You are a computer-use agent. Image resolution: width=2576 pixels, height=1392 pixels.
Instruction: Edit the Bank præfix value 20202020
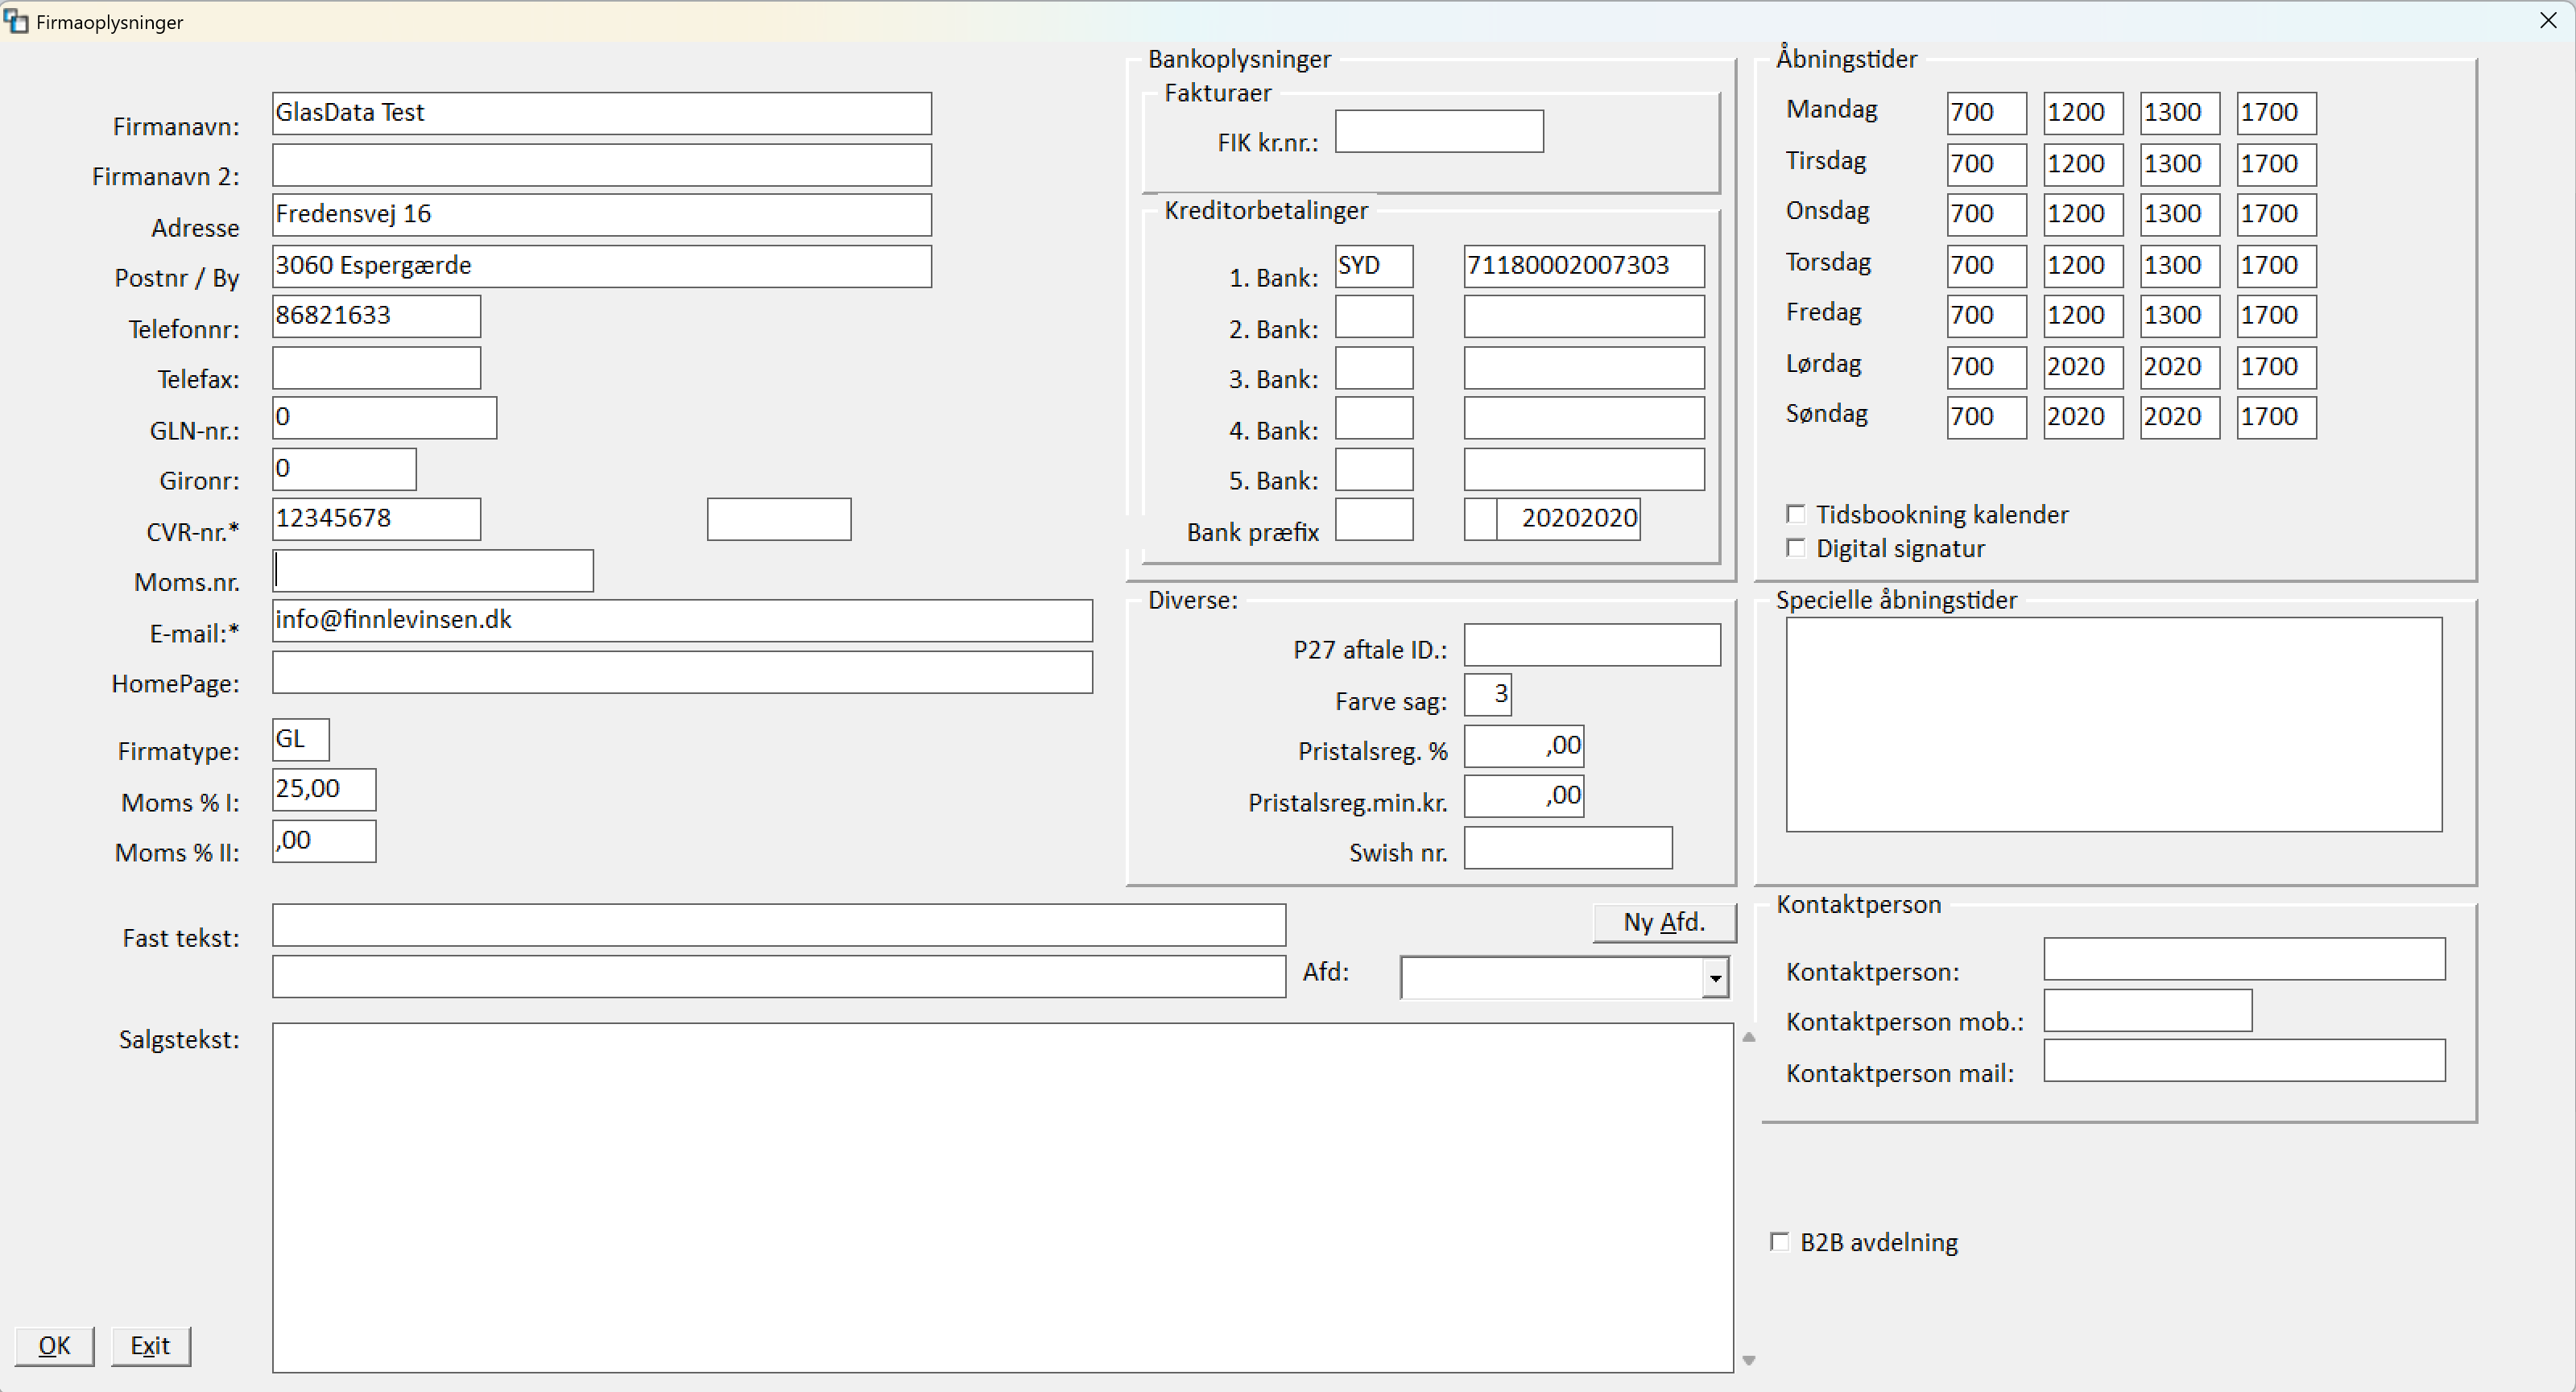click(1569, 519)
